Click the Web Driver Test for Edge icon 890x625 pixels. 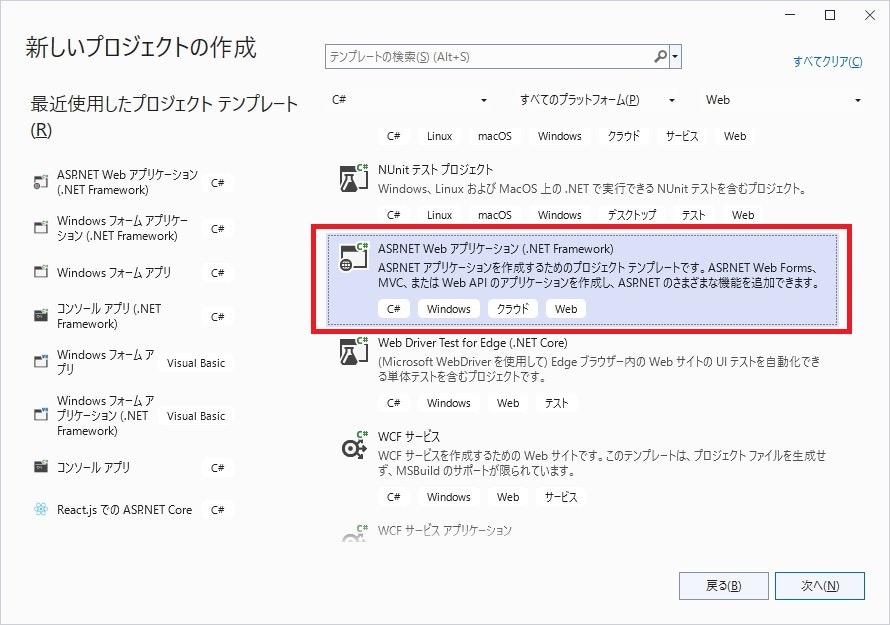[x=354, y=351]
